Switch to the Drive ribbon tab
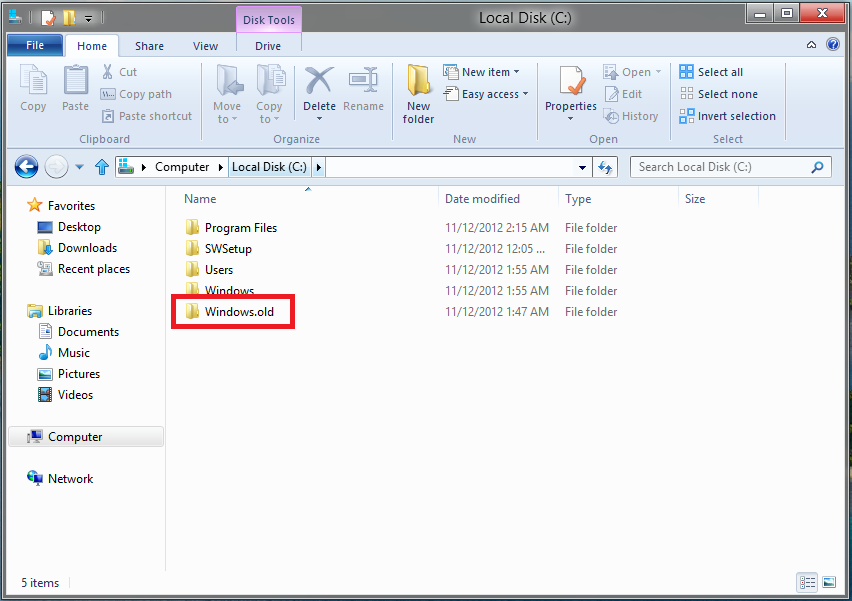 pyautogui.click(x=268, y=46)
